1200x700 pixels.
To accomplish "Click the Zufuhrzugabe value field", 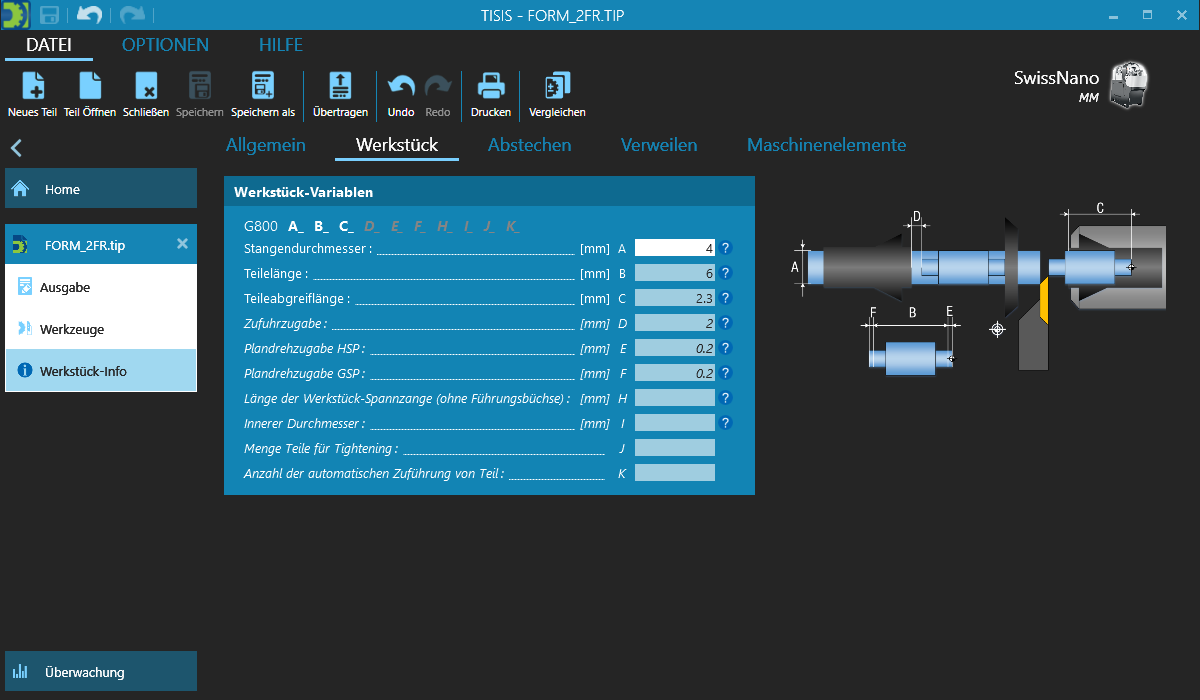I will (x=675, y=323).
